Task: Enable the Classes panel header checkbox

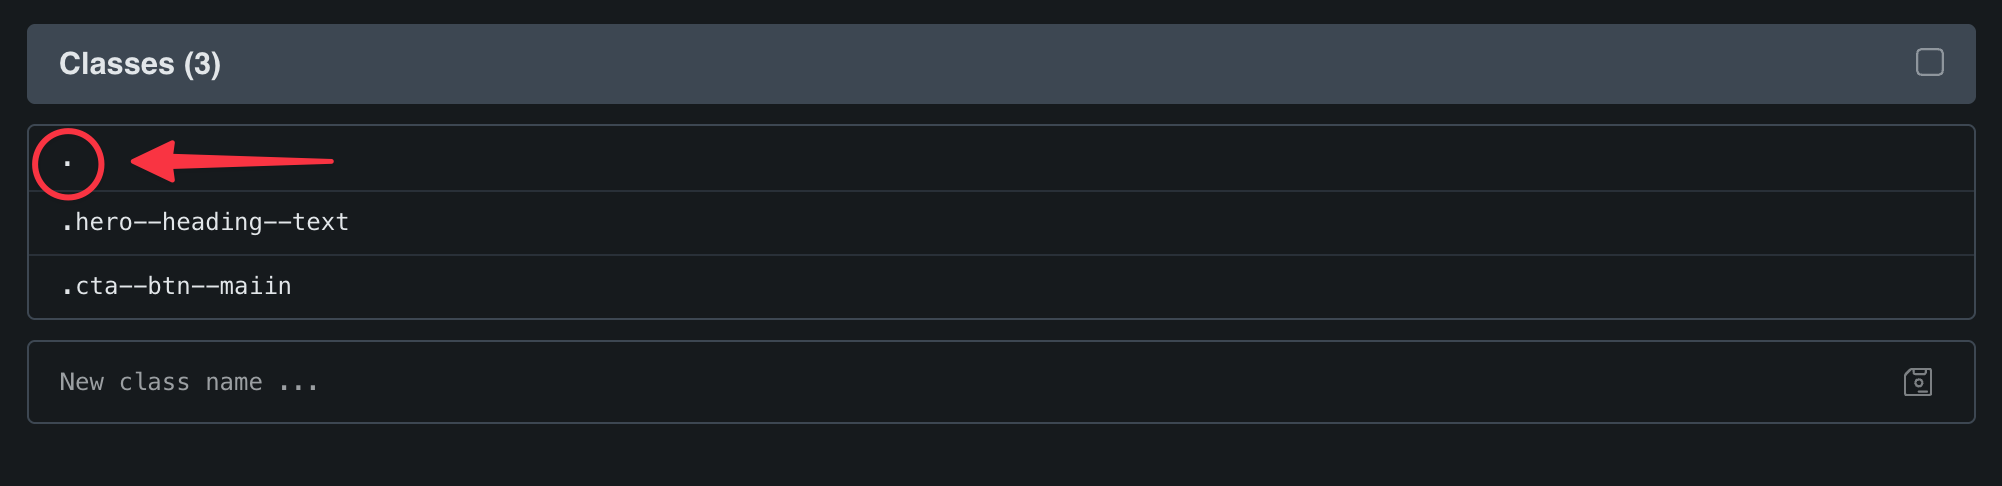Action: coord(1929,63)
